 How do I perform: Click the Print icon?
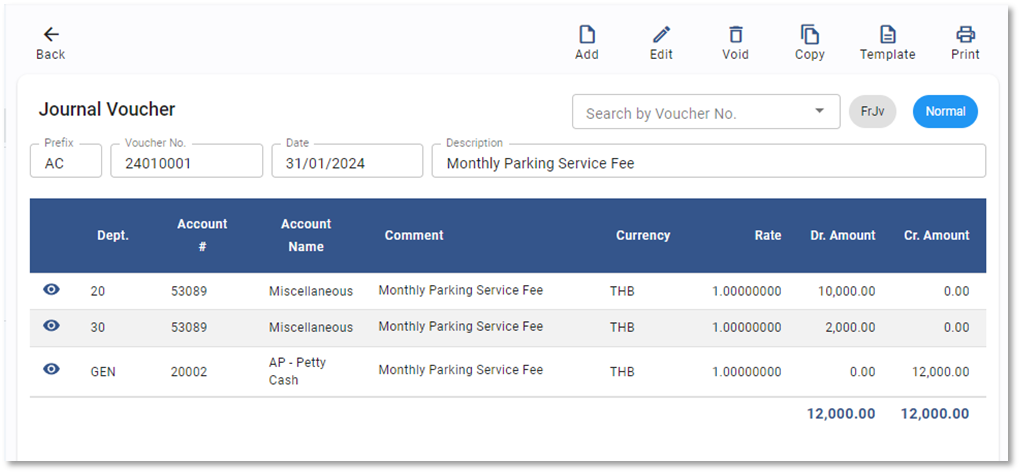tap(965, 35)
